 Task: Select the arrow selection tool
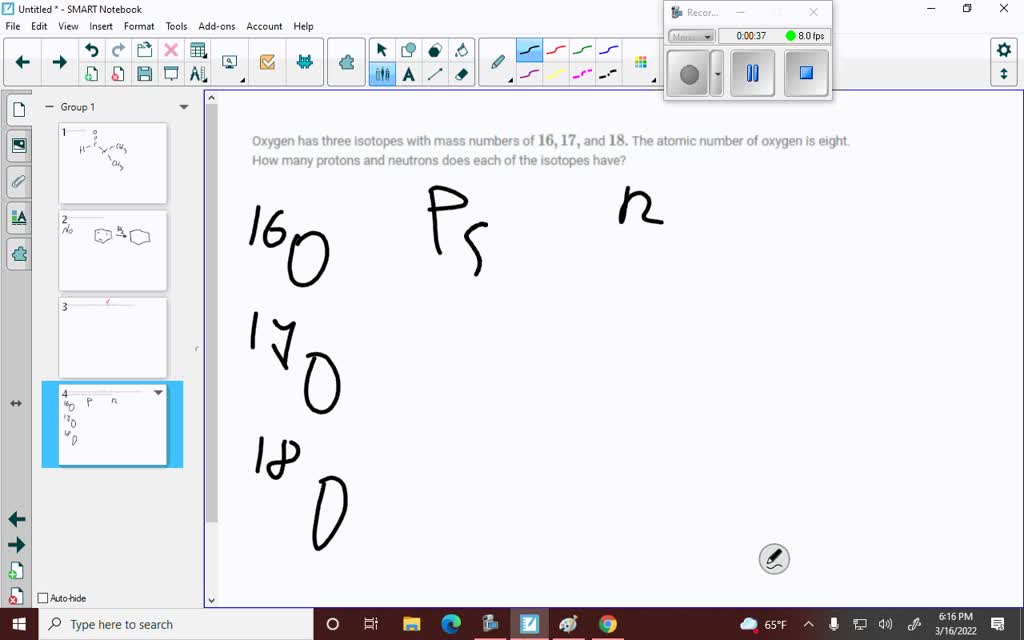(x=382, y=49)
